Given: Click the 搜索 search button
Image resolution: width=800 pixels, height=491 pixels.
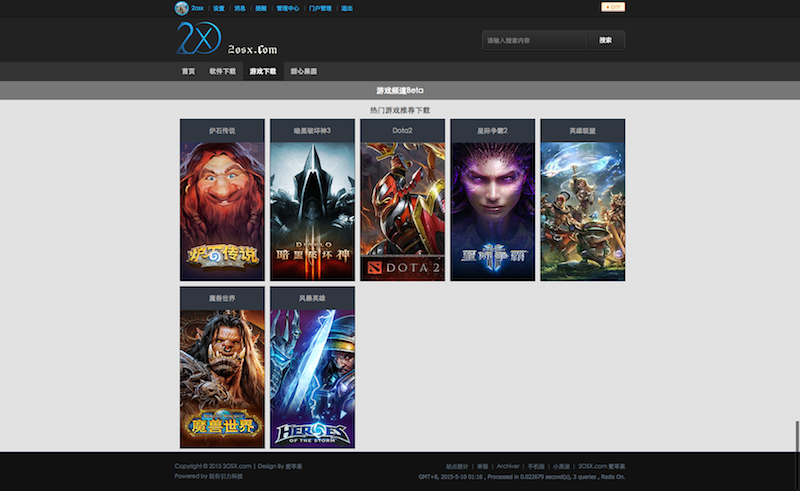Looking at the screenshot, I should [x=606, y=40].
